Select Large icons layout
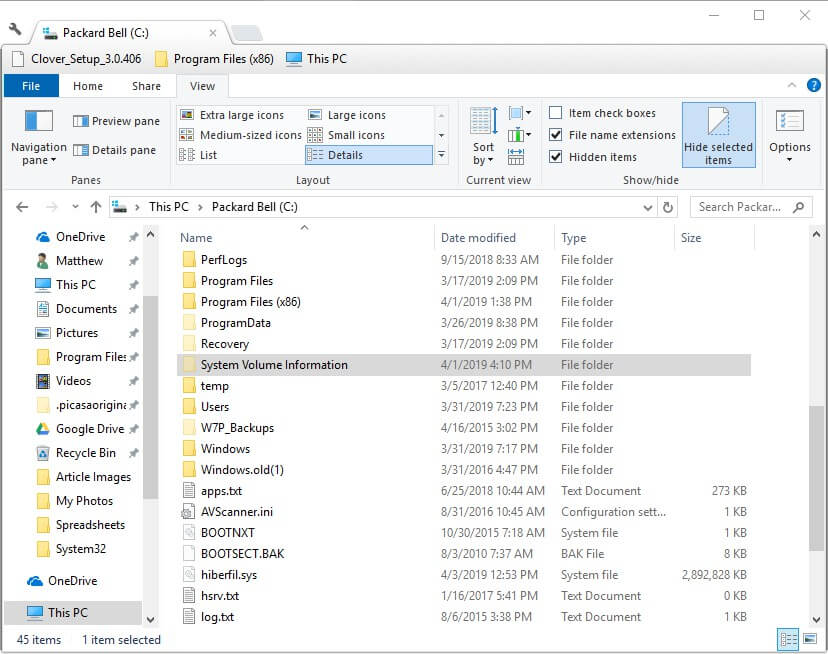The image size is (828, 654). (347, 115)
